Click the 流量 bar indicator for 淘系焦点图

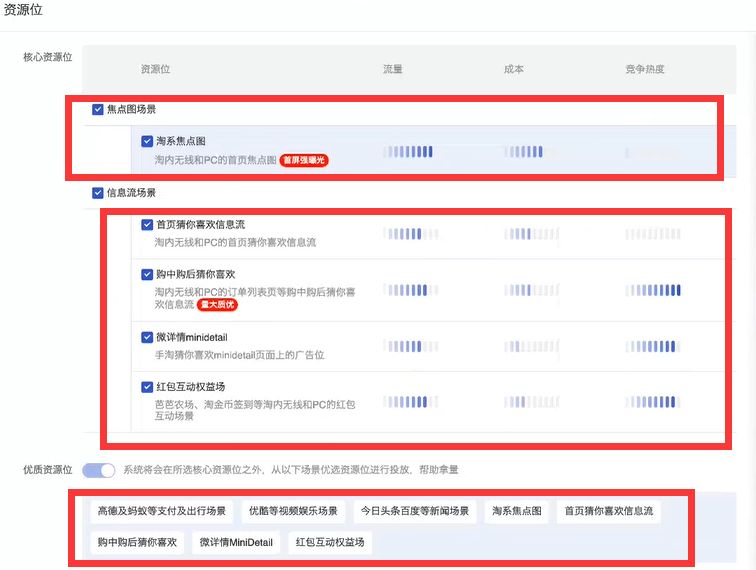point(408,152)
